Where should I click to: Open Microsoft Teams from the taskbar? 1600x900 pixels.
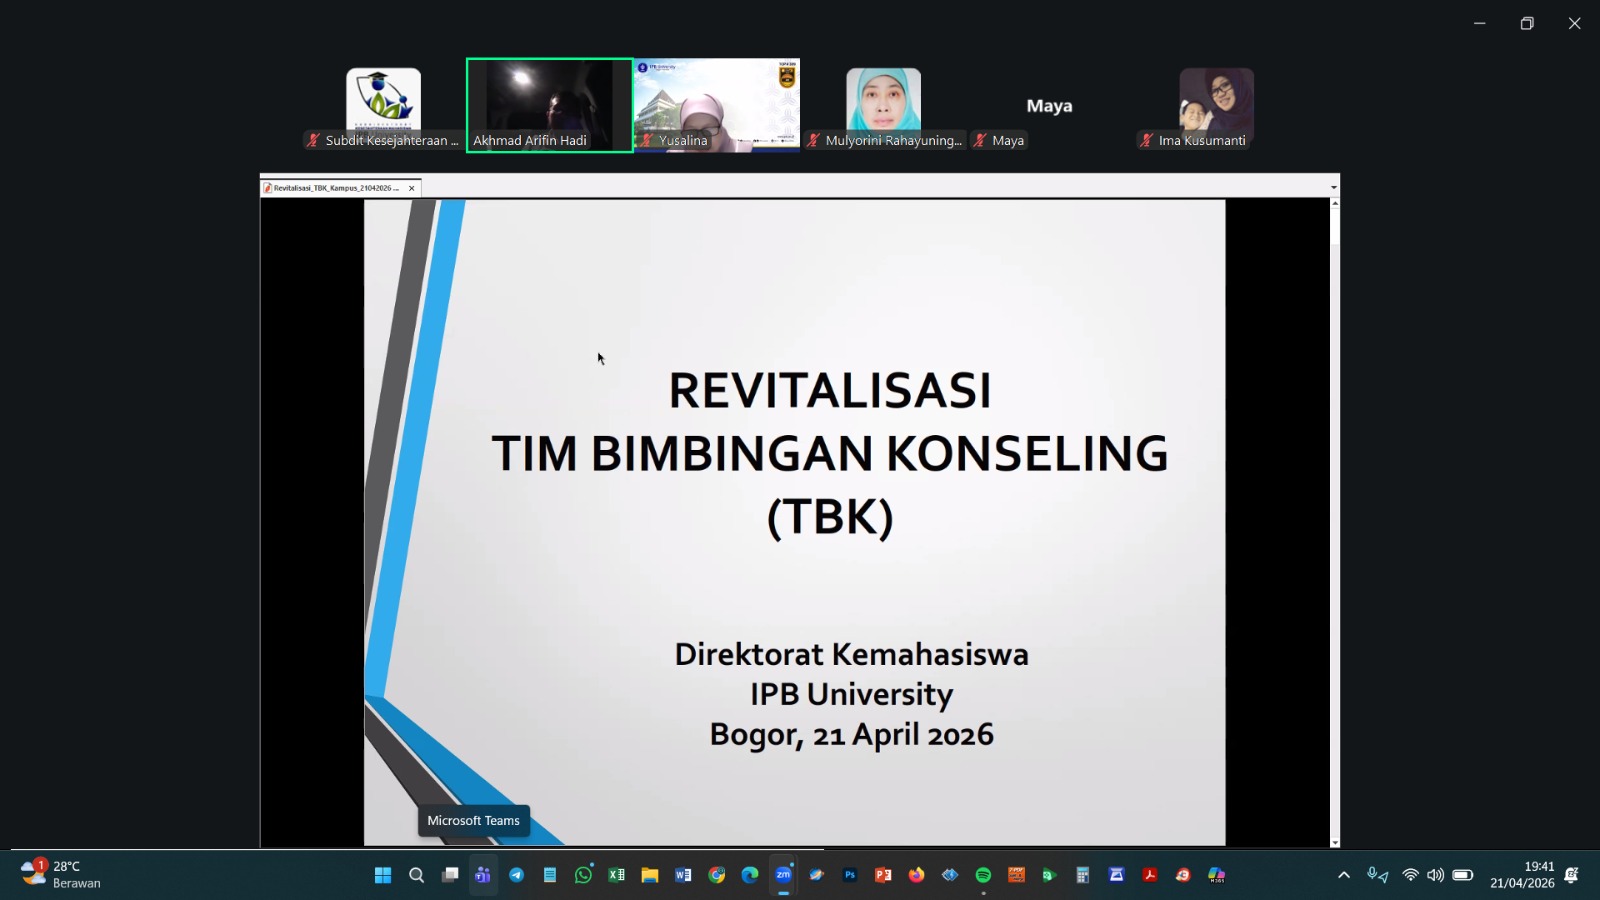pyautogui.click(x=483, y=875)
